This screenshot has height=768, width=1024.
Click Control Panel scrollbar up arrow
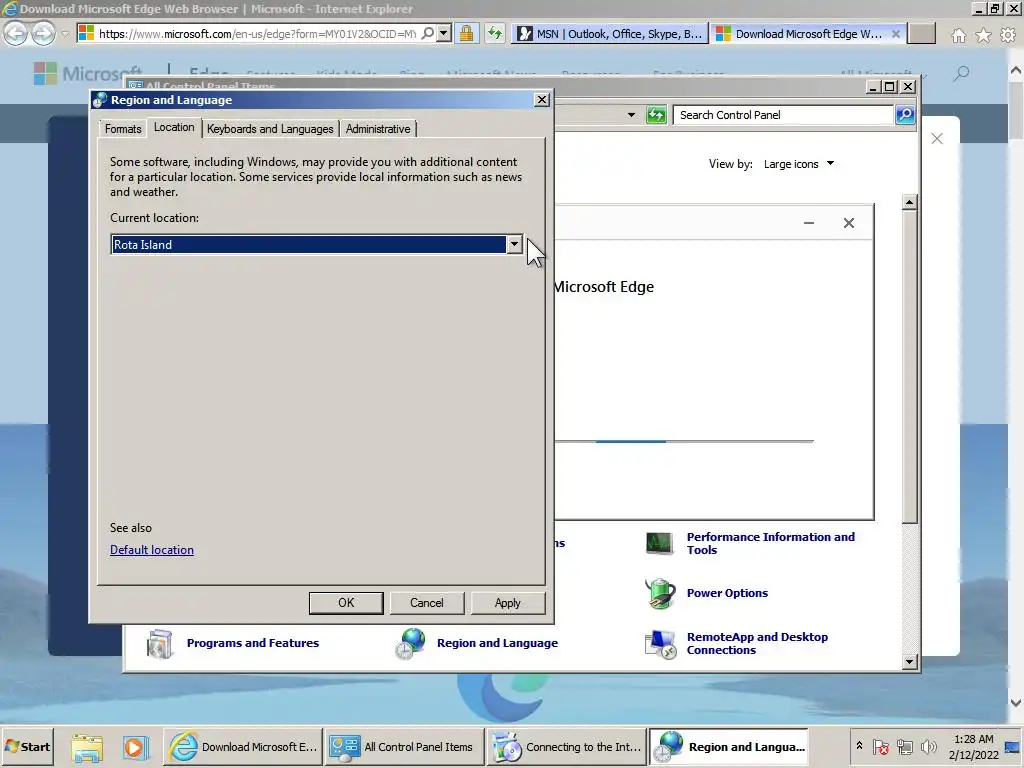(909, 202)
